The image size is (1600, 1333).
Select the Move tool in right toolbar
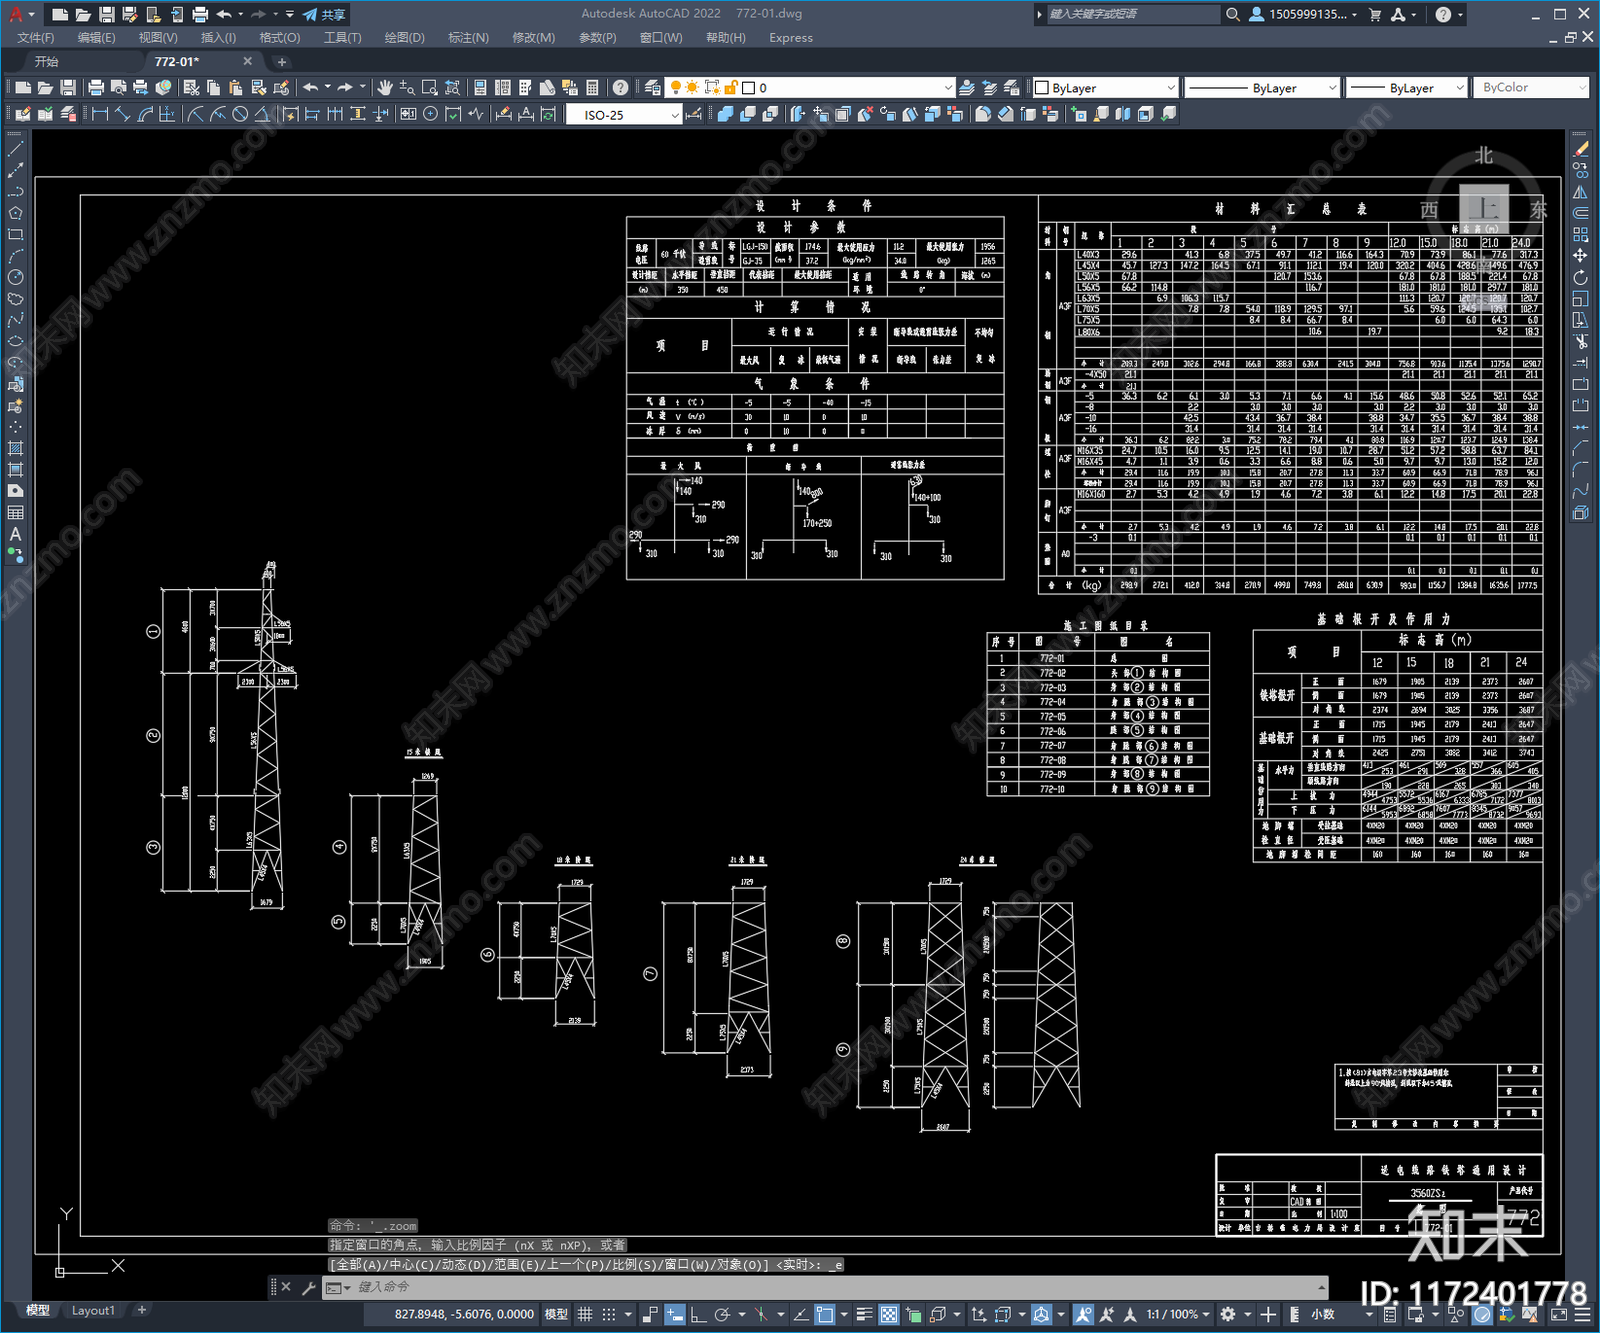click(1580, 256)
